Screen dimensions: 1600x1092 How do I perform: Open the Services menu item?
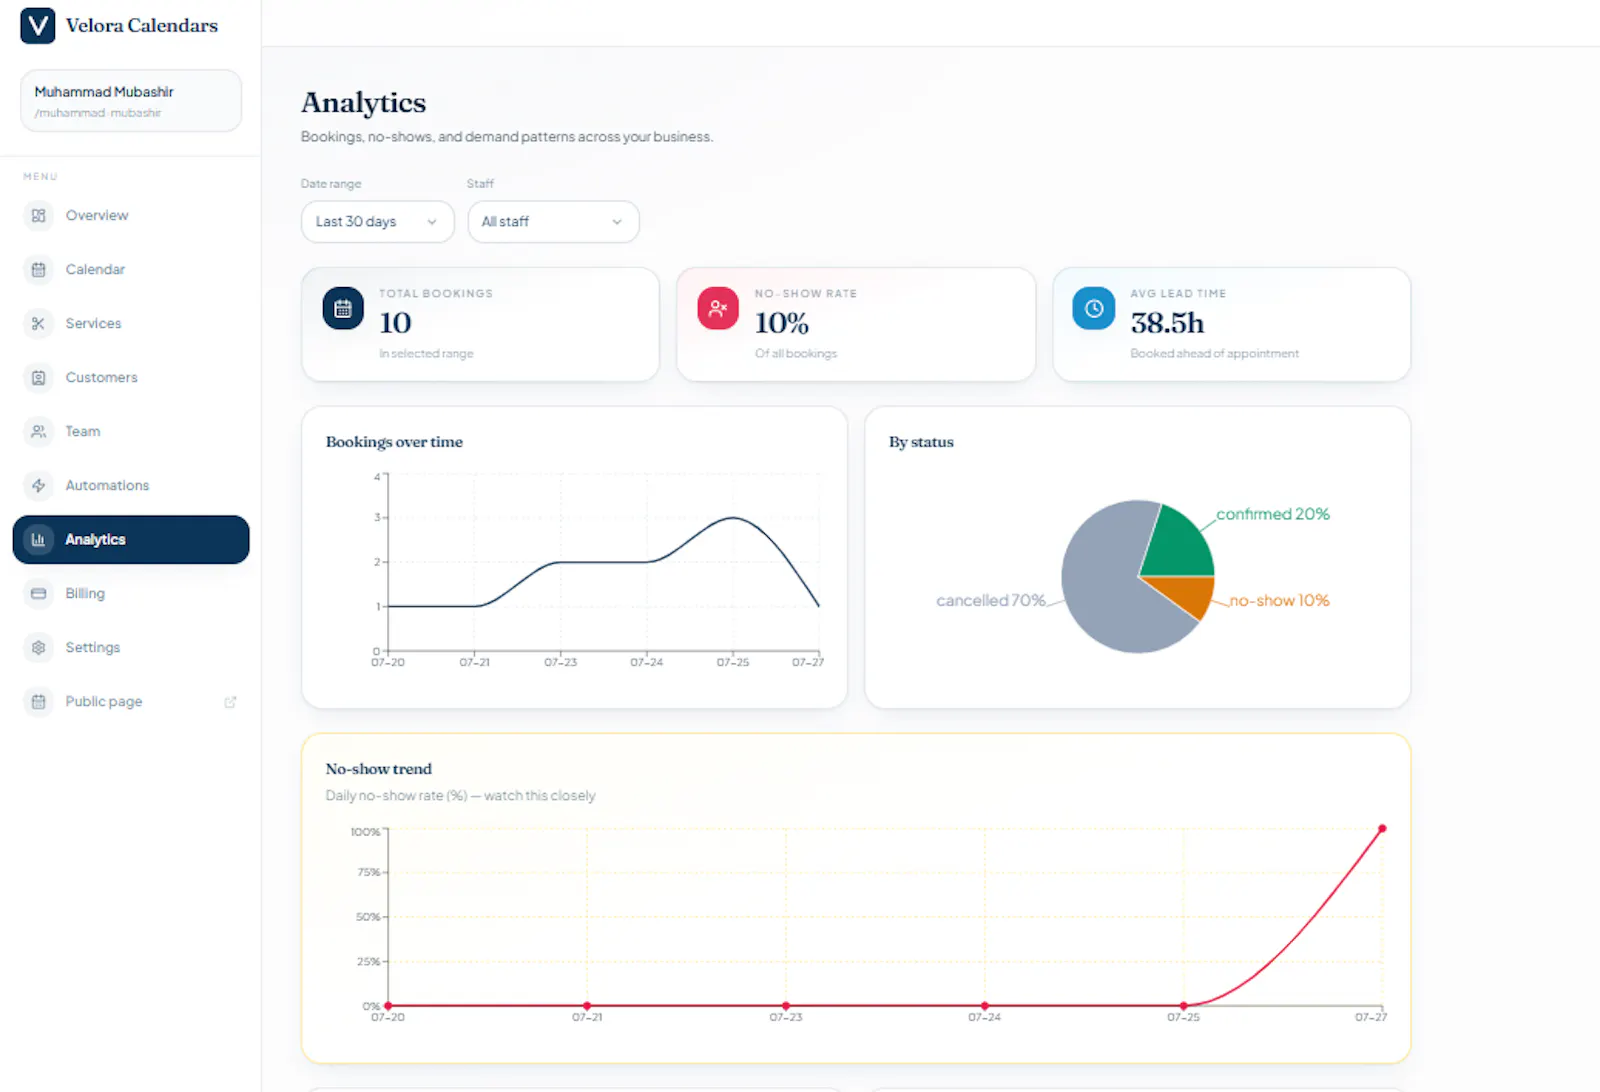click(x=131, y=323)
